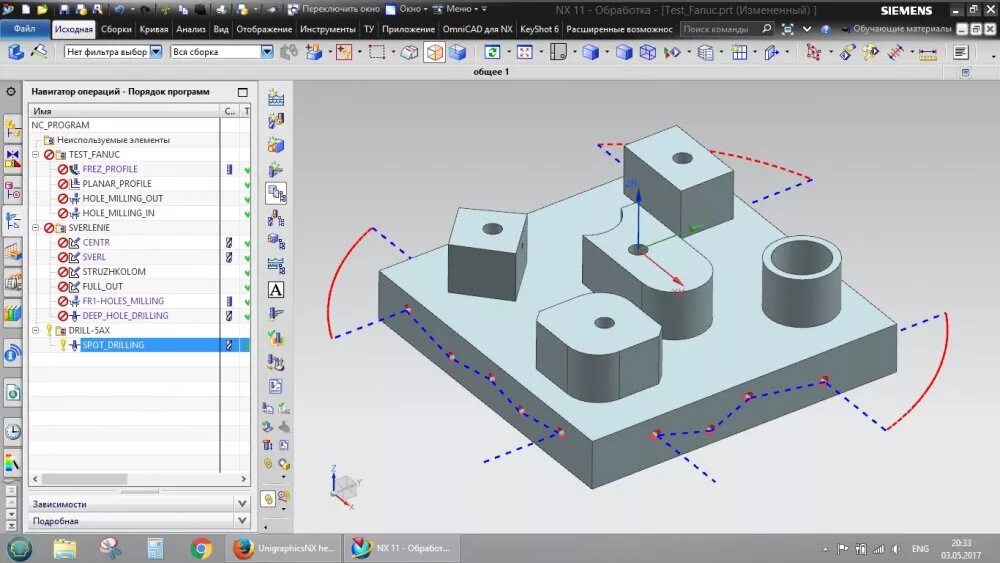Image resolution: width=1000 pixels, height=563 pixels.
Task: Toggle the lightbulb status on SPOT_DRILLING
Action: (62, 345)
